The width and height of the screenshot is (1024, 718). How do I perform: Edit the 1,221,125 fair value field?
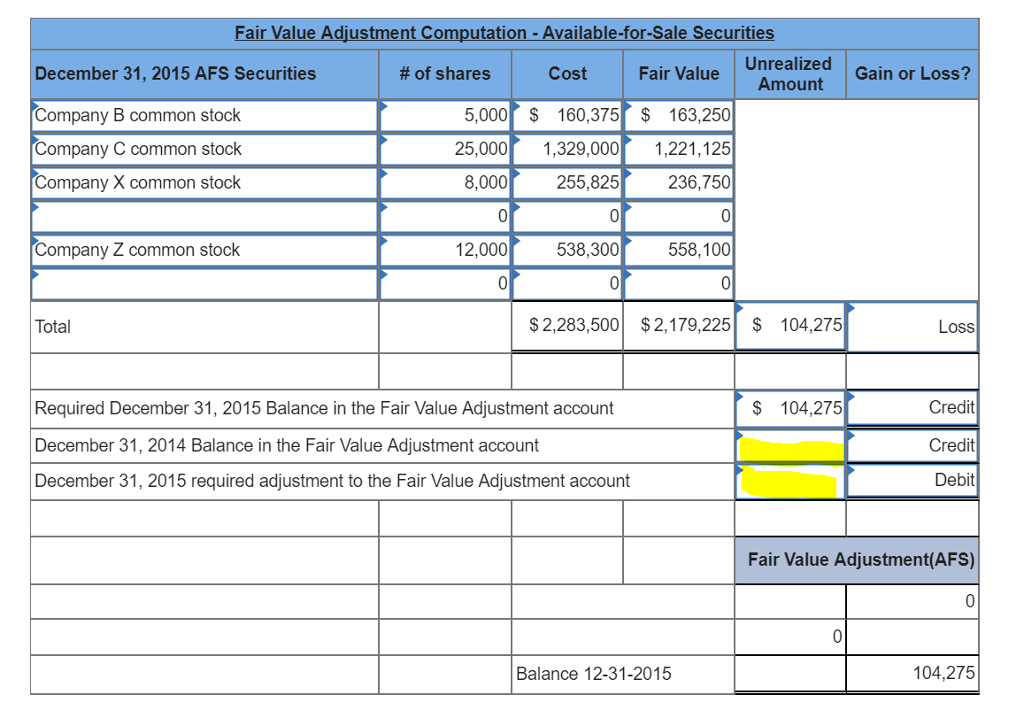tap(679, 149)
